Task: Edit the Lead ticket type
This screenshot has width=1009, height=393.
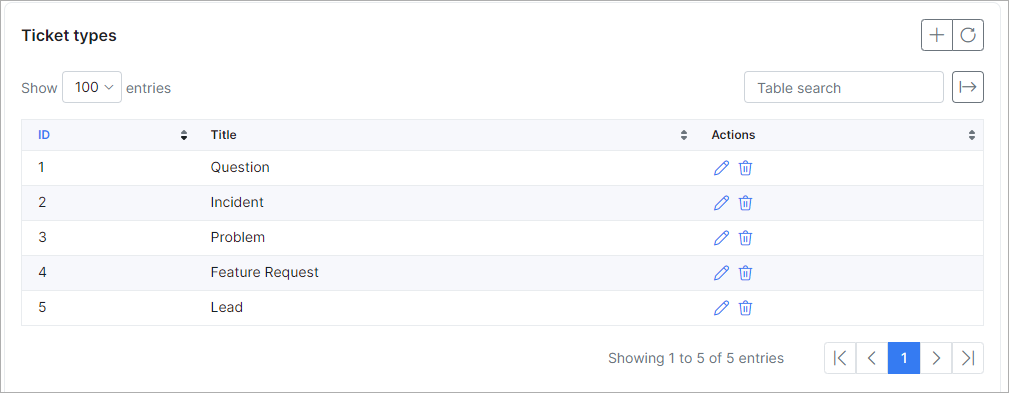Action: click(721, 307)
